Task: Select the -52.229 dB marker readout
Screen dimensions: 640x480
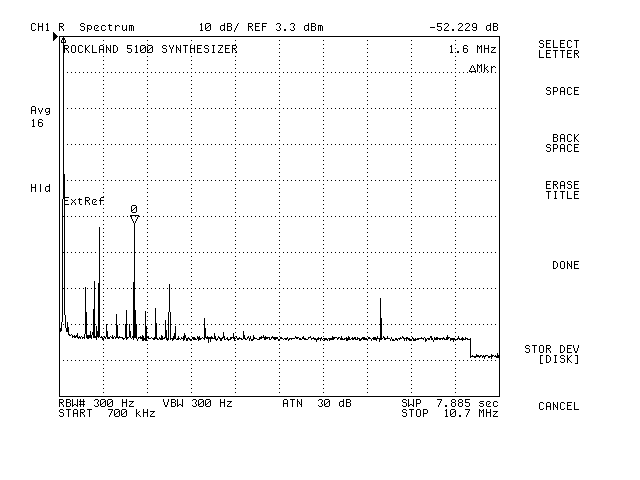Action: tap(463, 27)
